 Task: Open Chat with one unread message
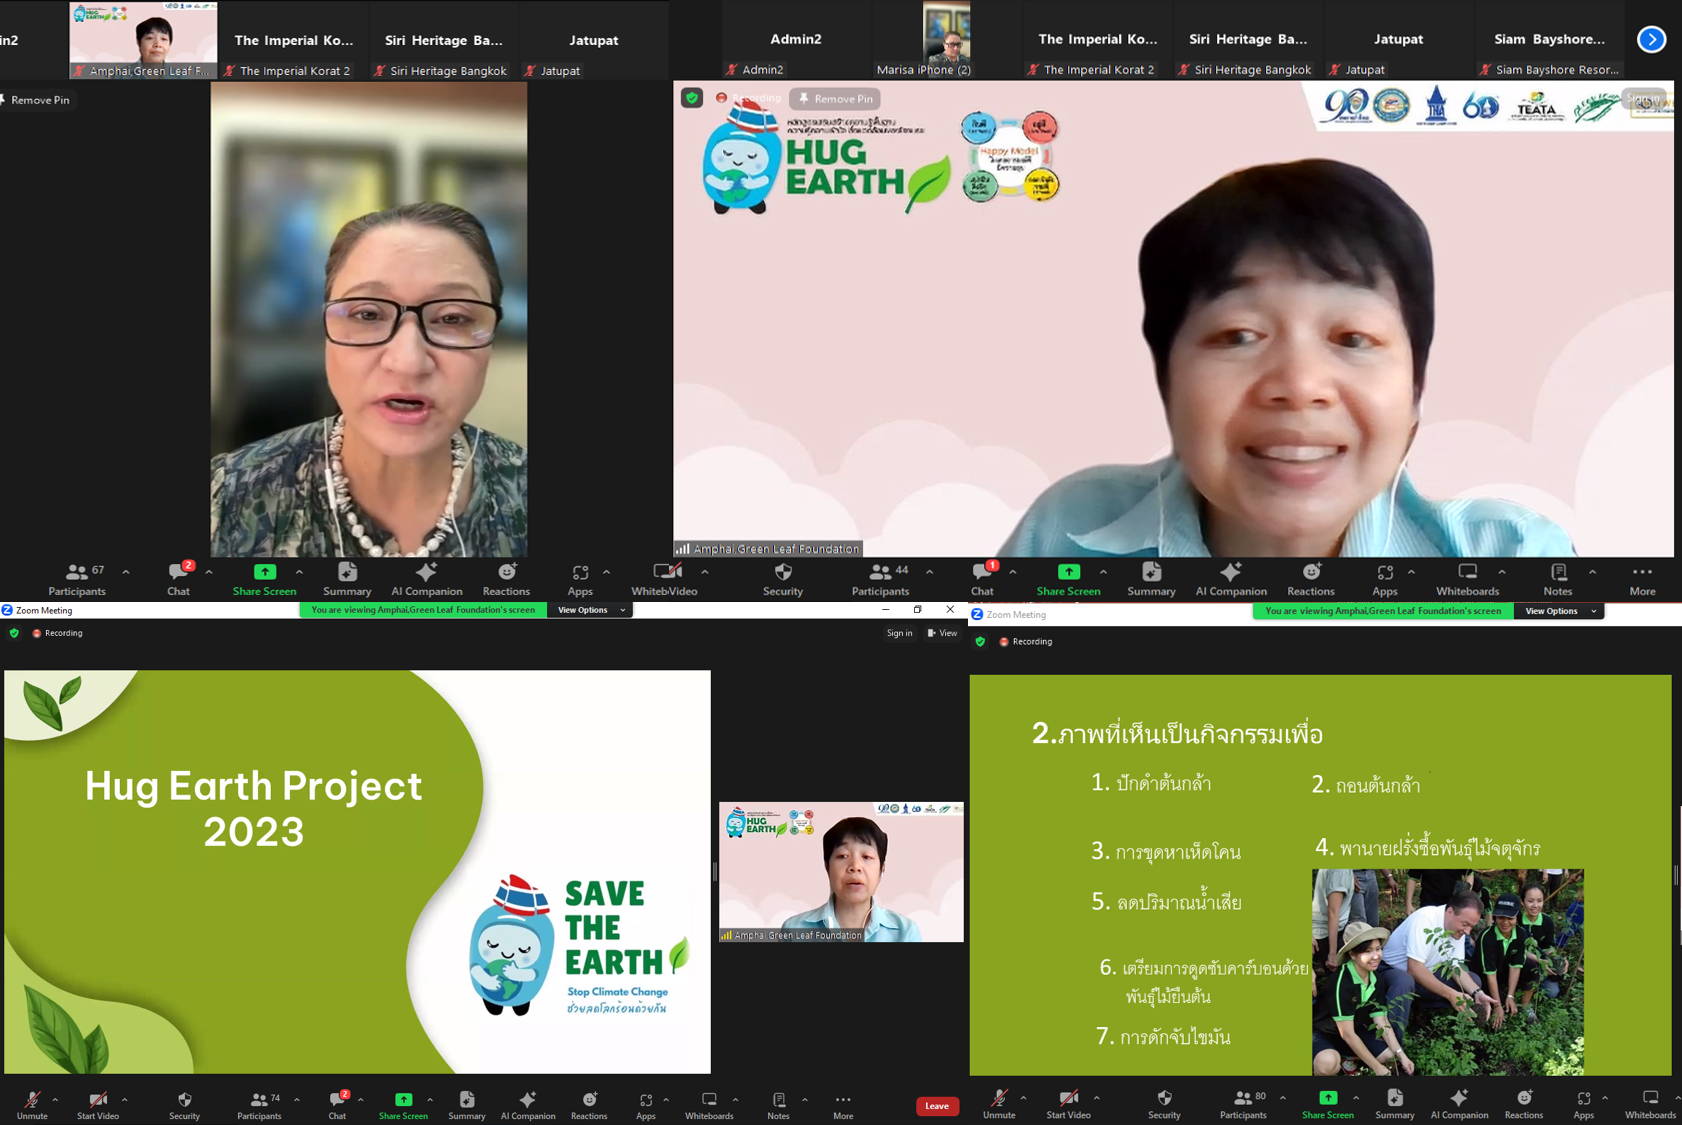click(x=982, y=579)
